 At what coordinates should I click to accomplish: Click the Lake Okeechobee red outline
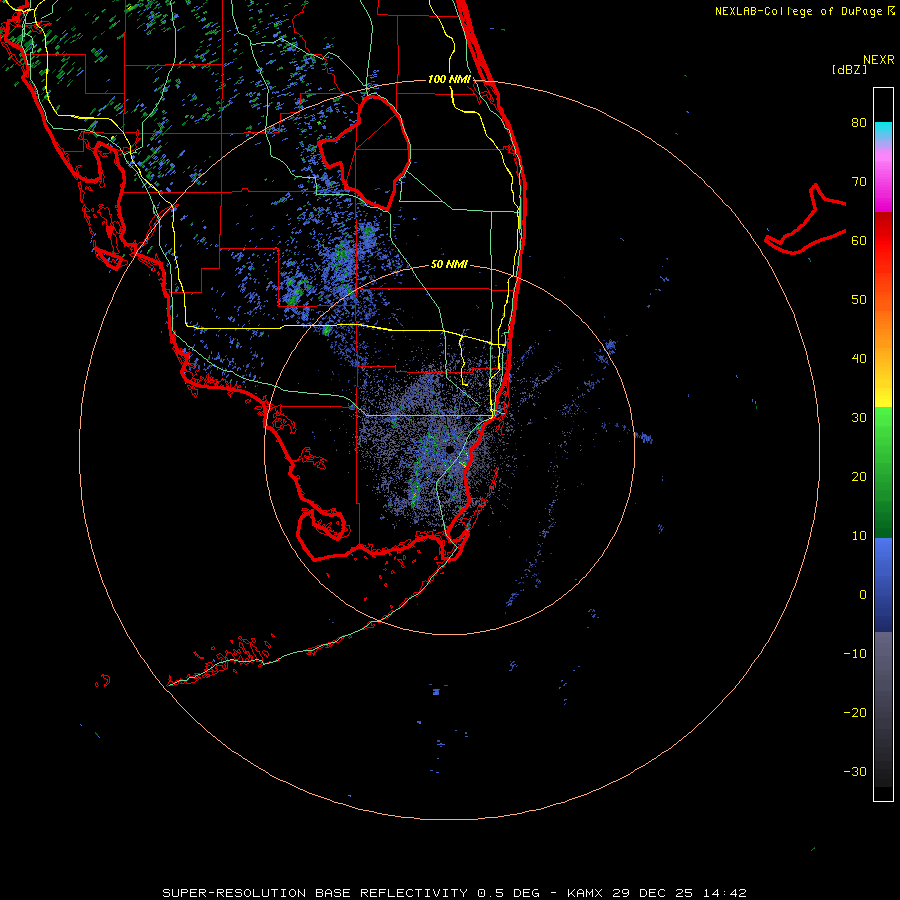(x=365, y=153)
